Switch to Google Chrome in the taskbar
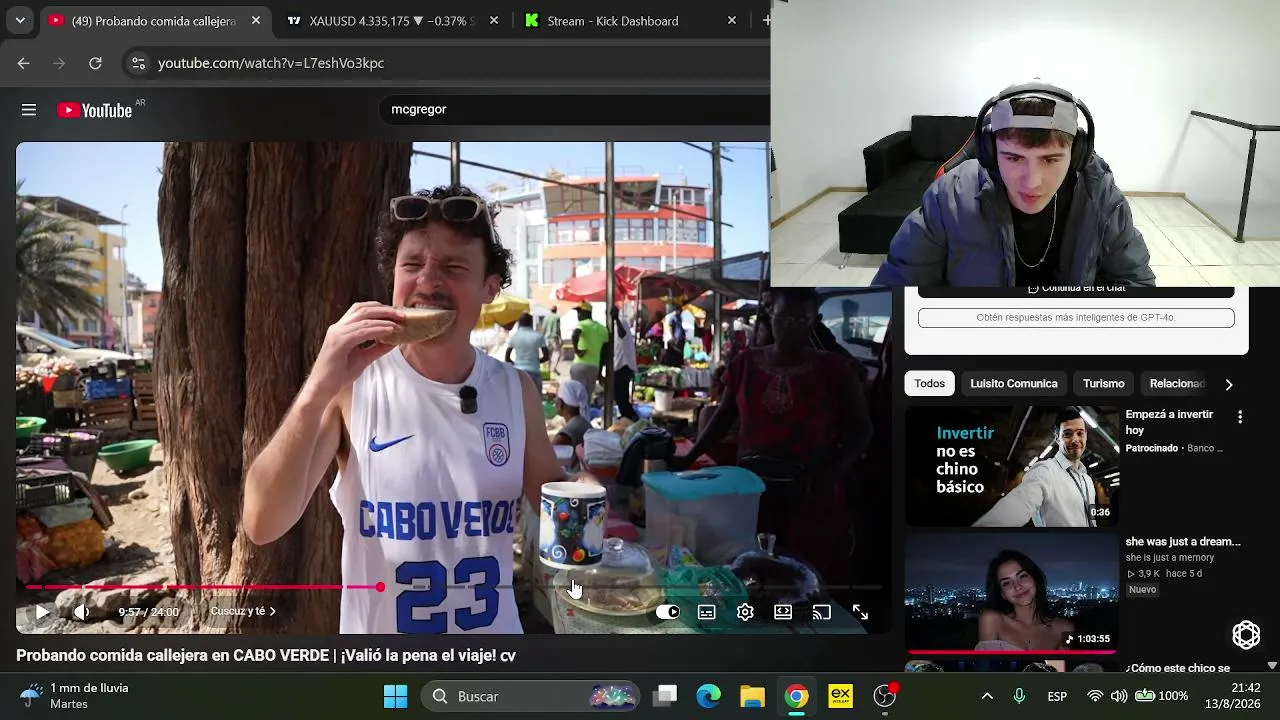The height and width of the screenshot is (720, 1280). coord(796,696)
